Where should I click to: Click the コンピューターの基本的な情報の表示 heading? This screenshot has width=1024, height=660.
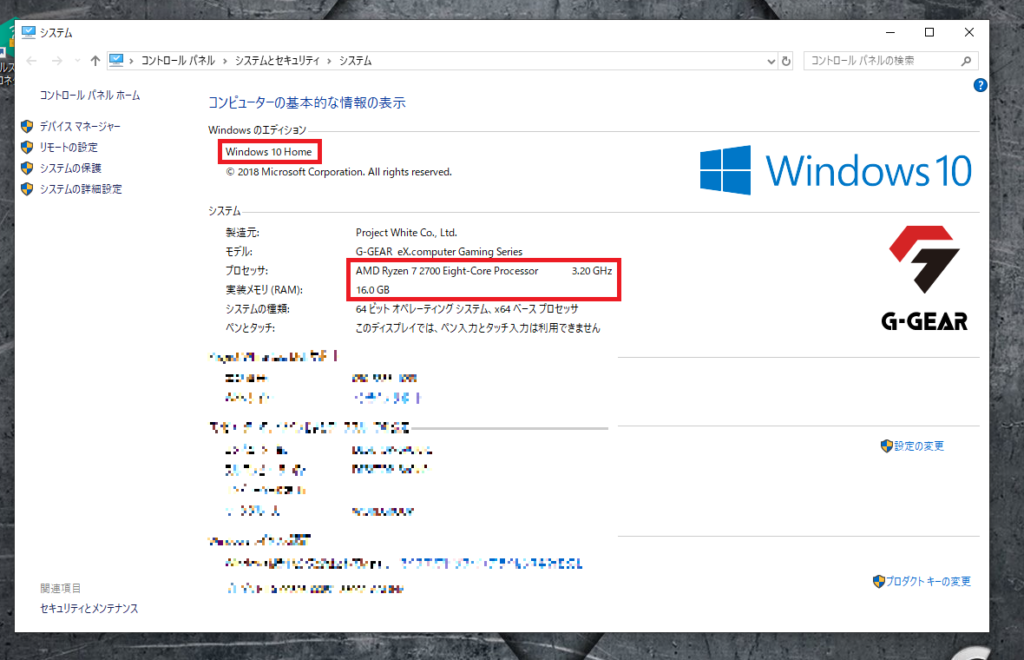[307, 102]
